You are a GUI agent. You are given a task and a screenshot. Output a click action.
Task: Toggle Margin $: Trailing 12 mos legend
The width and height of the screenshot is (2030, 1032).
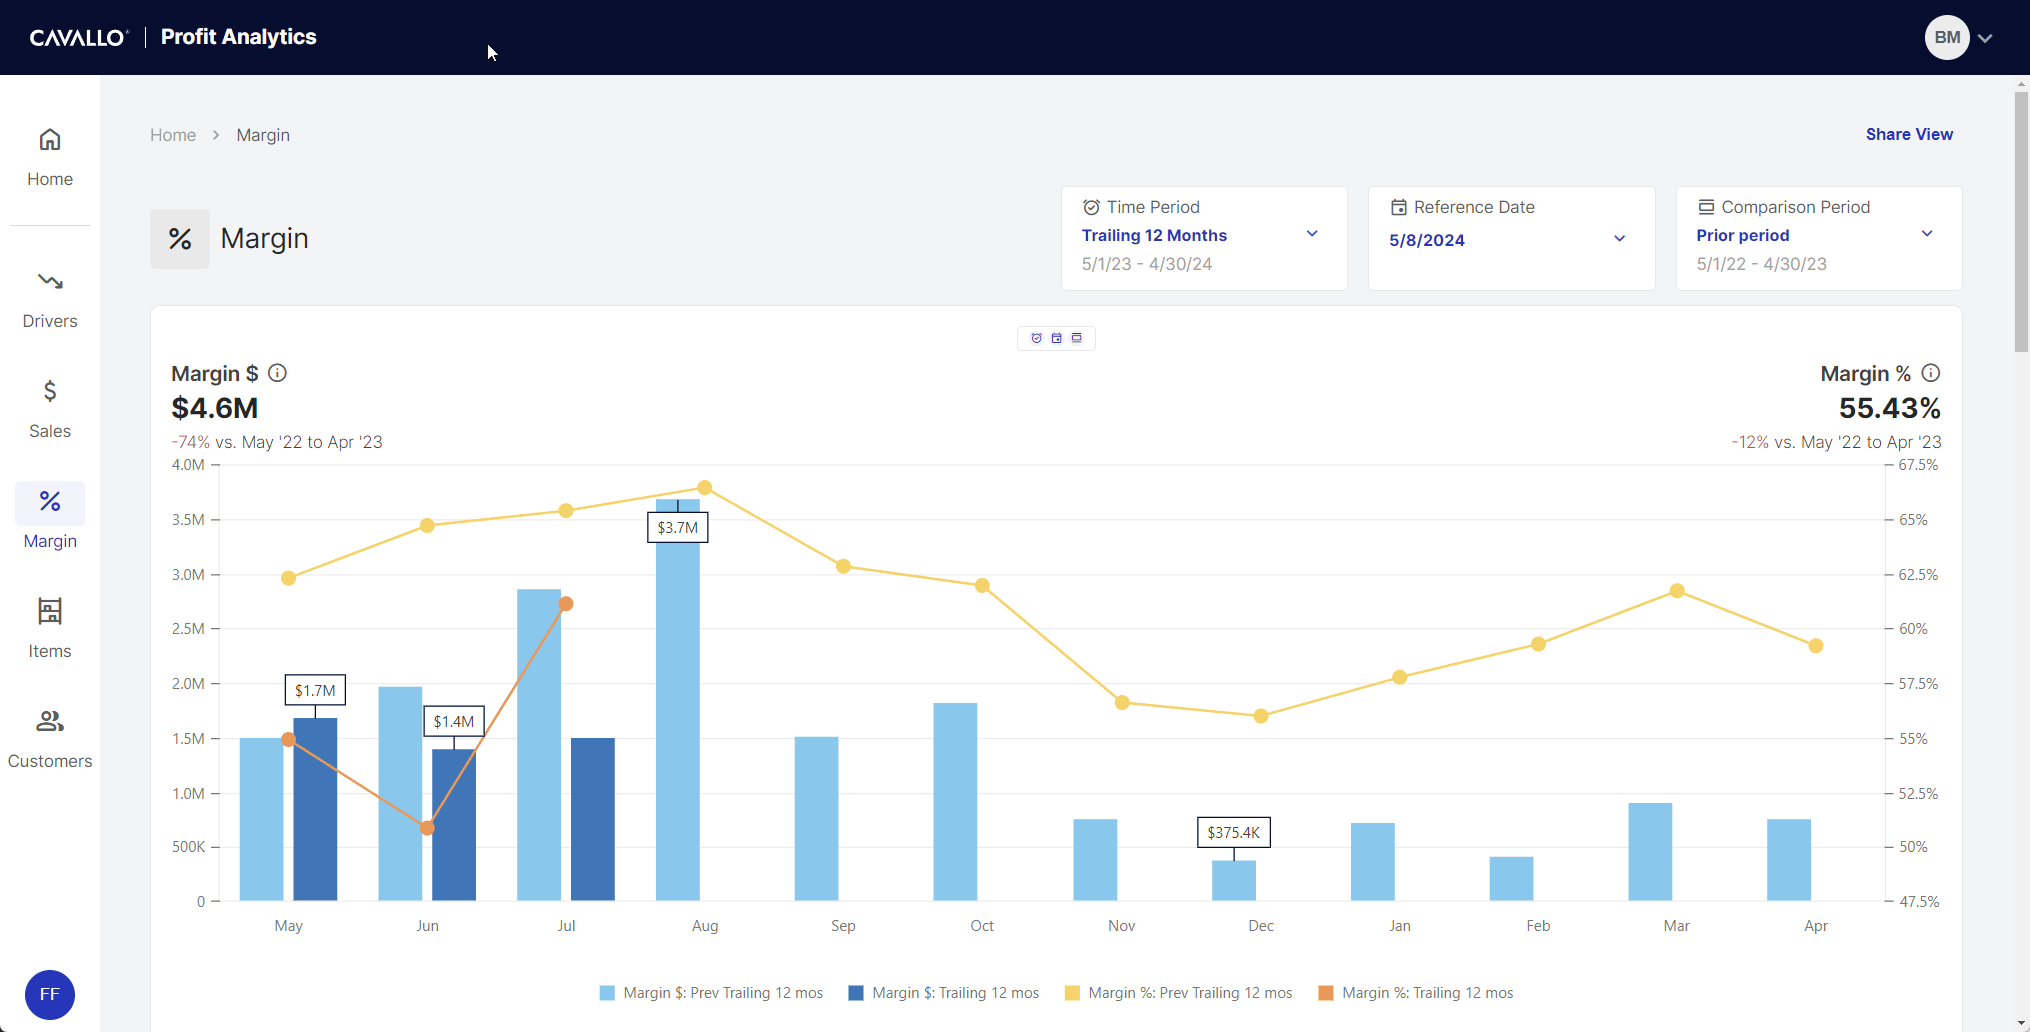944,993
